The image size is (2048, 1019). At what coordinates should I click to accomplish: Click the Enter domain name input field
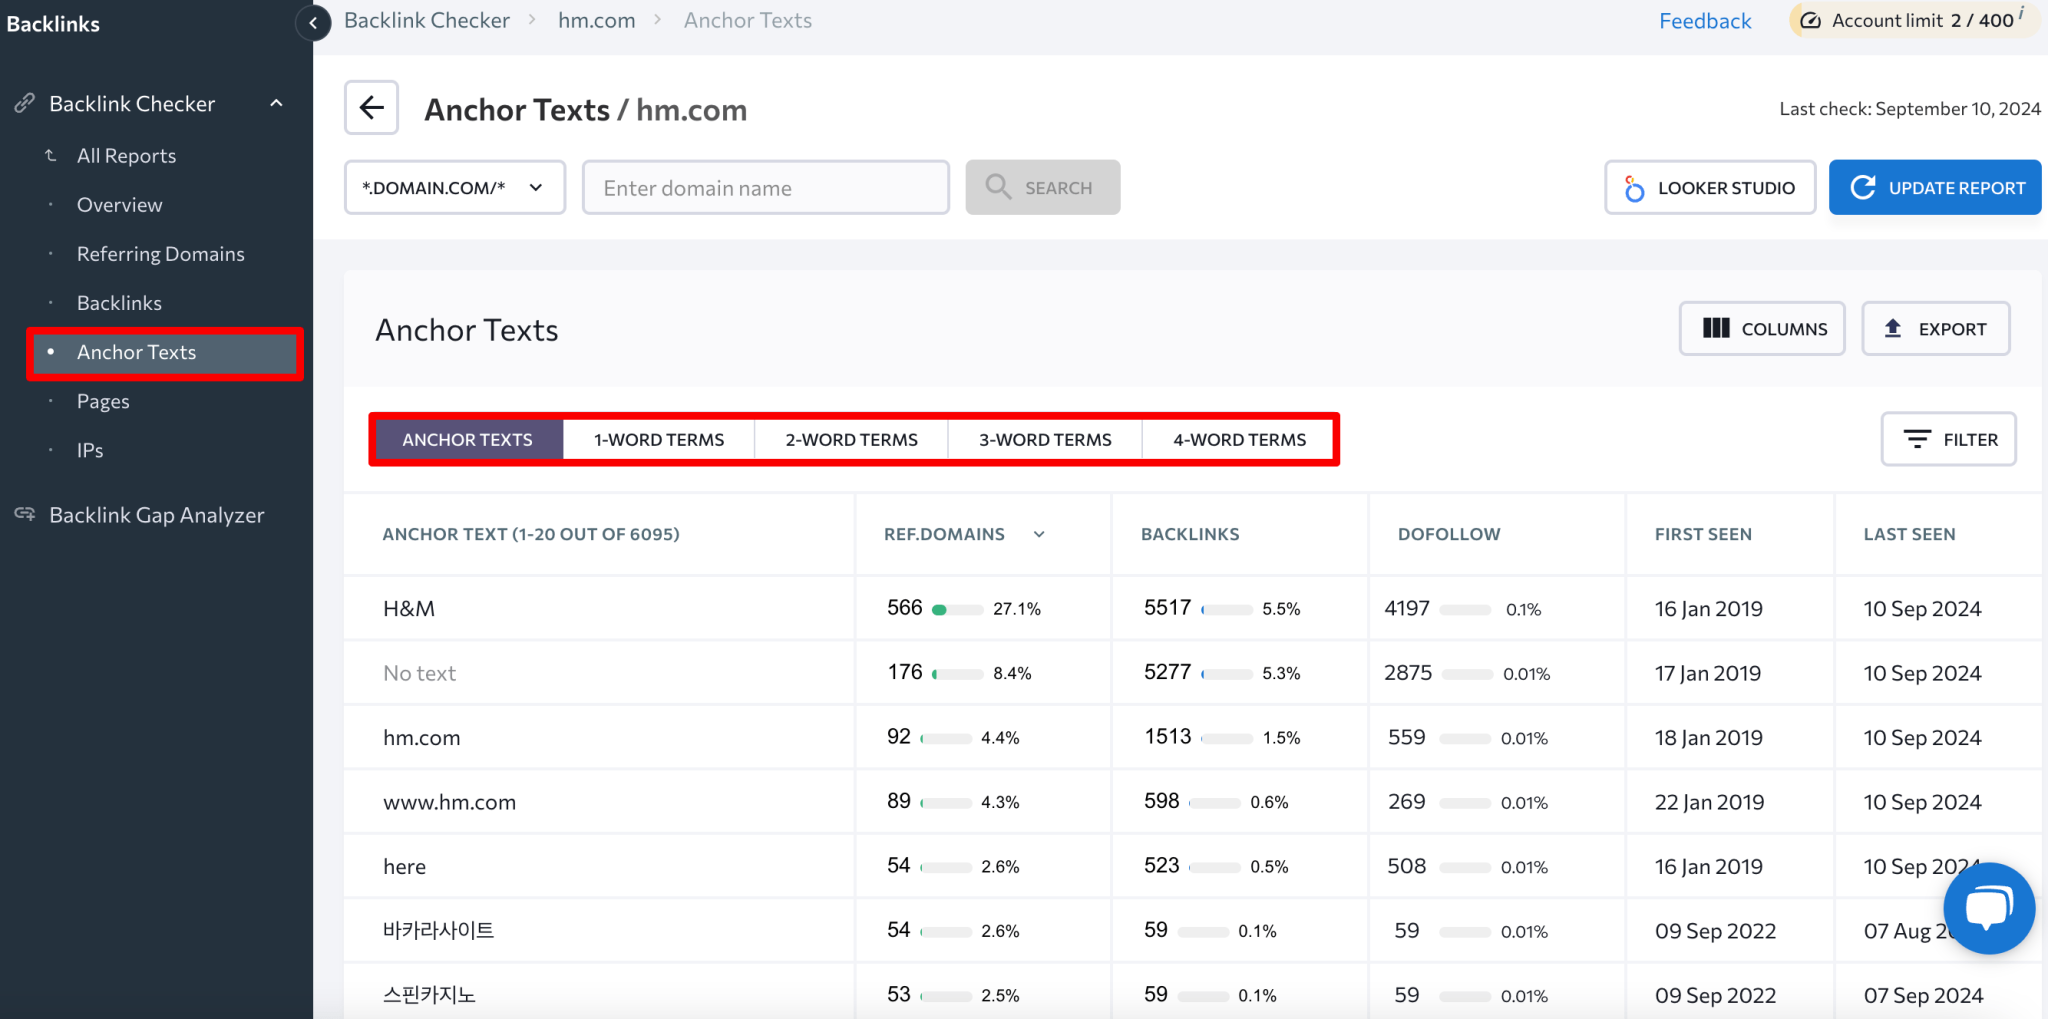pyautogui.click(x=765, y=187)
